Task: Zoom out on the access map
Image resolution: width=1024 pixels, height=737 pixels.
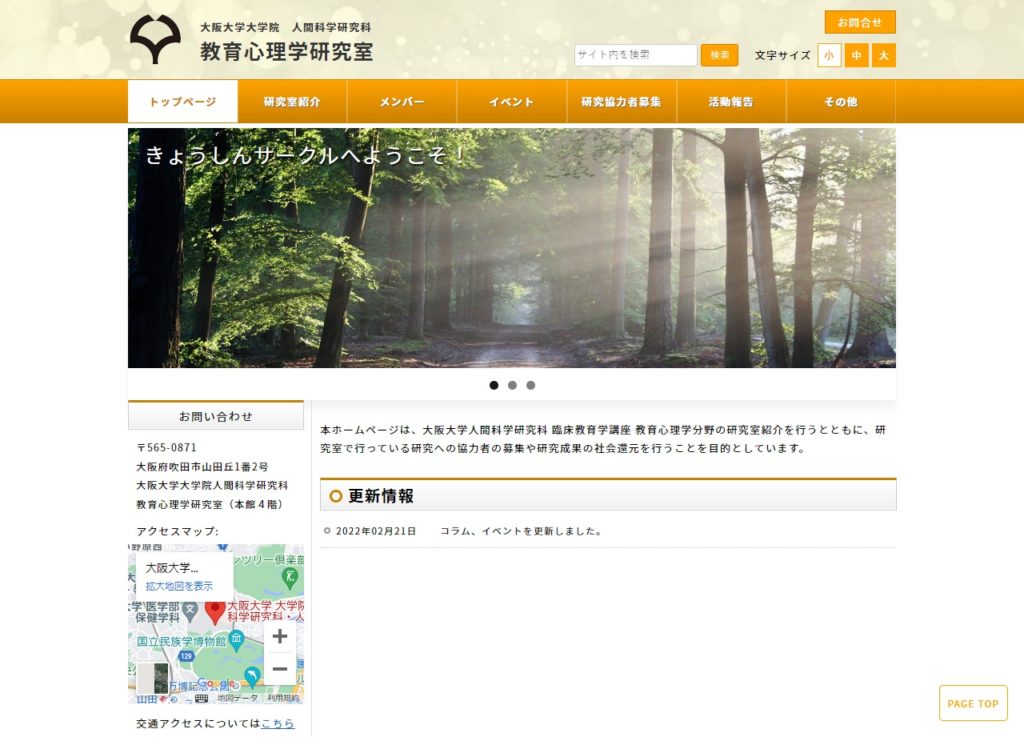Action: point(280,669)
